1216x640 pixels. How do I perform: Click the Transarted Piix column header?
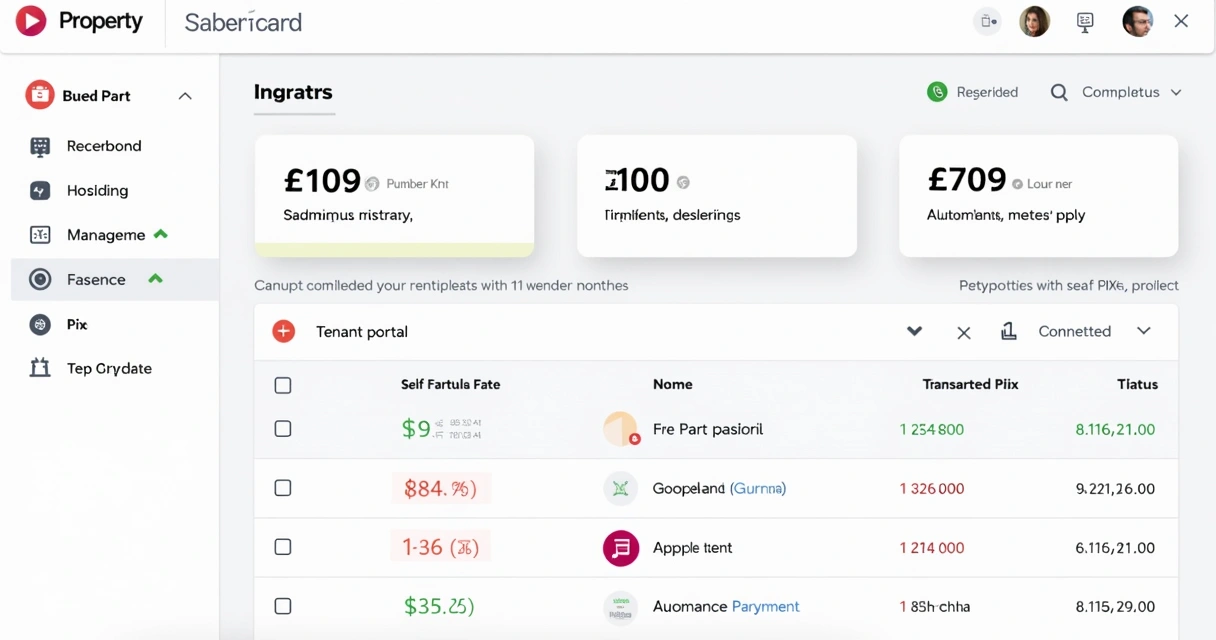tap(970, 384)
